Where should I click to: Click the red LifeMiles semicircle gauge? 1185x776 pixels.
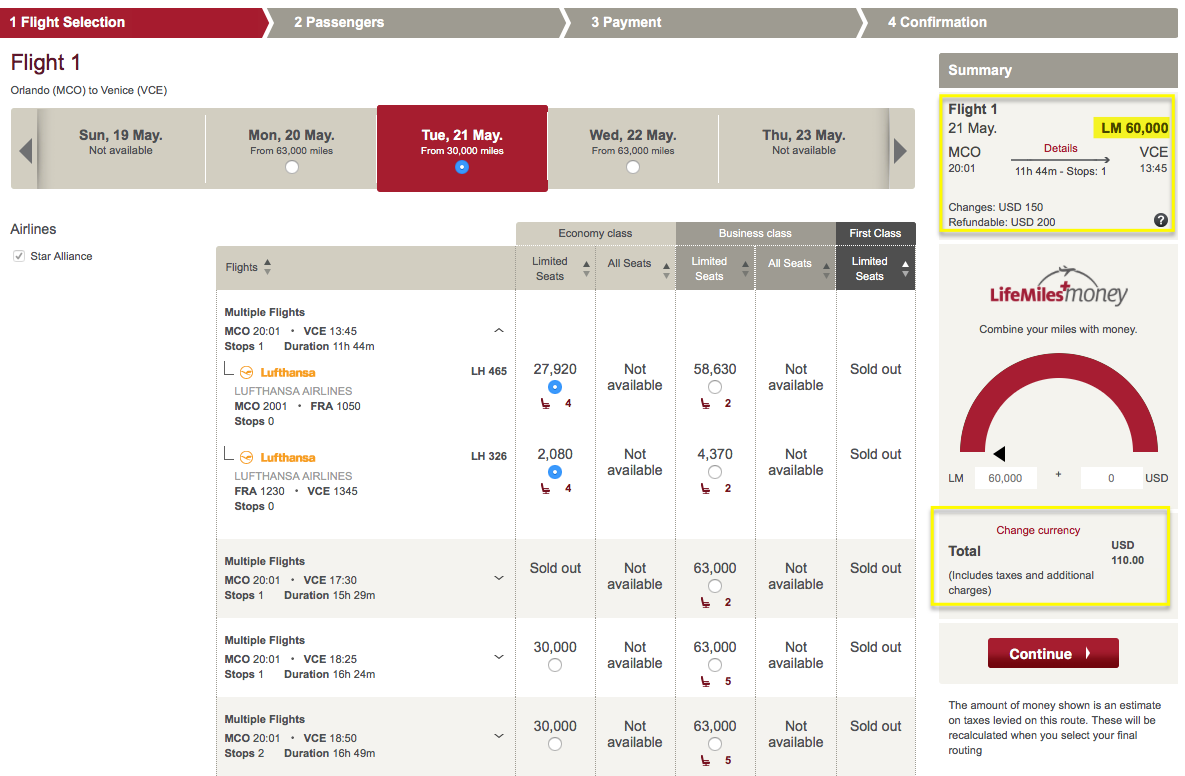[1059, 403]
